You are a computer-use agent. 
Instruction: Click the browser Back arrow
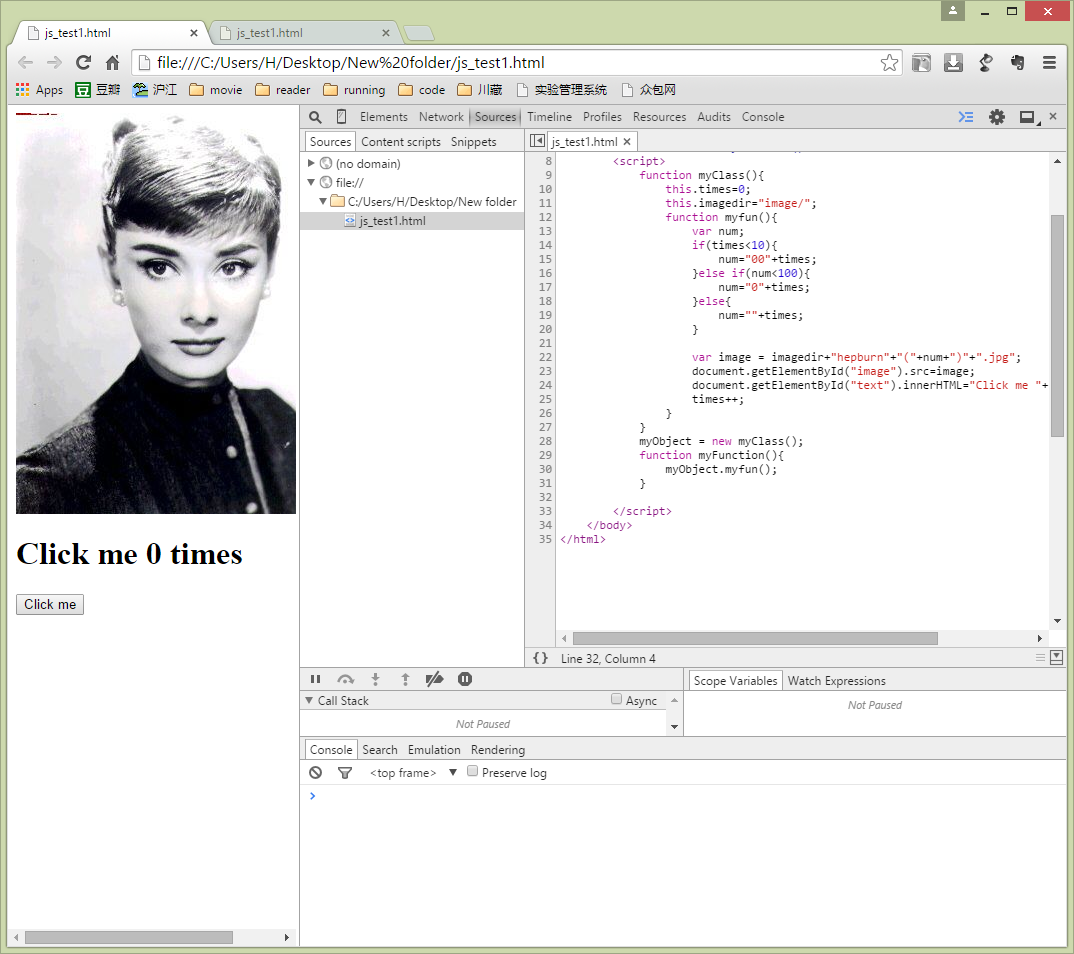pos(25,63)
